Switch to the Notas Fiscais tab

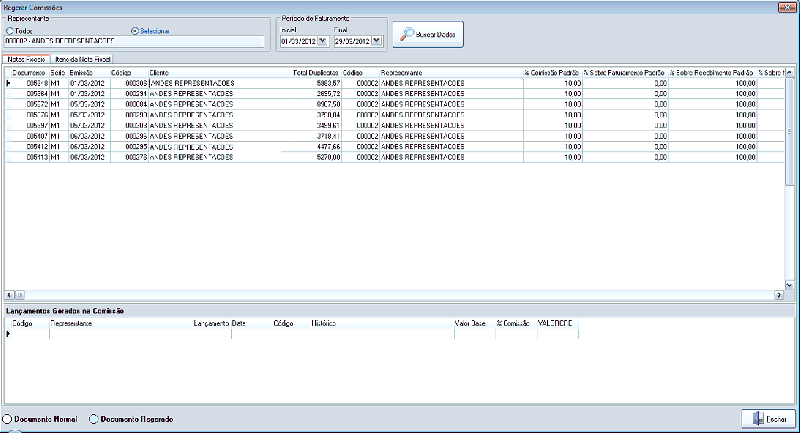click(26, 59)
